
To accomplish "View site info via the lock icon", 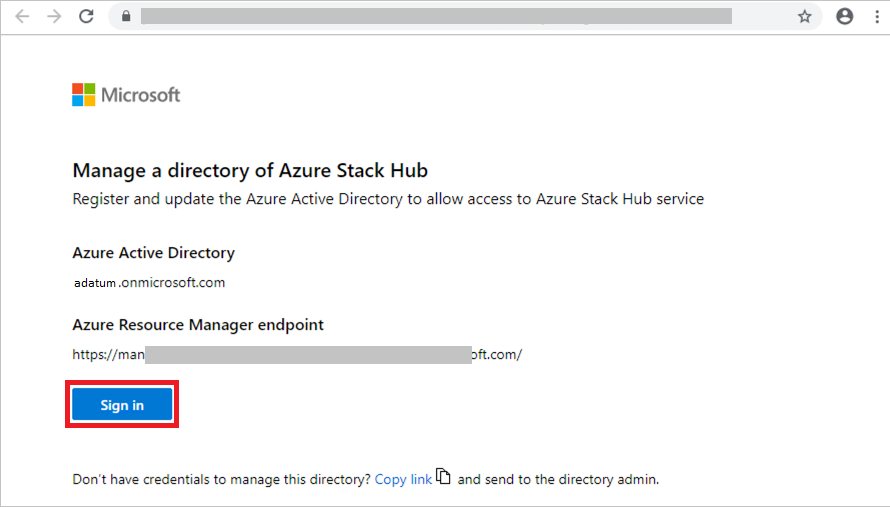I will coord(125,16).
